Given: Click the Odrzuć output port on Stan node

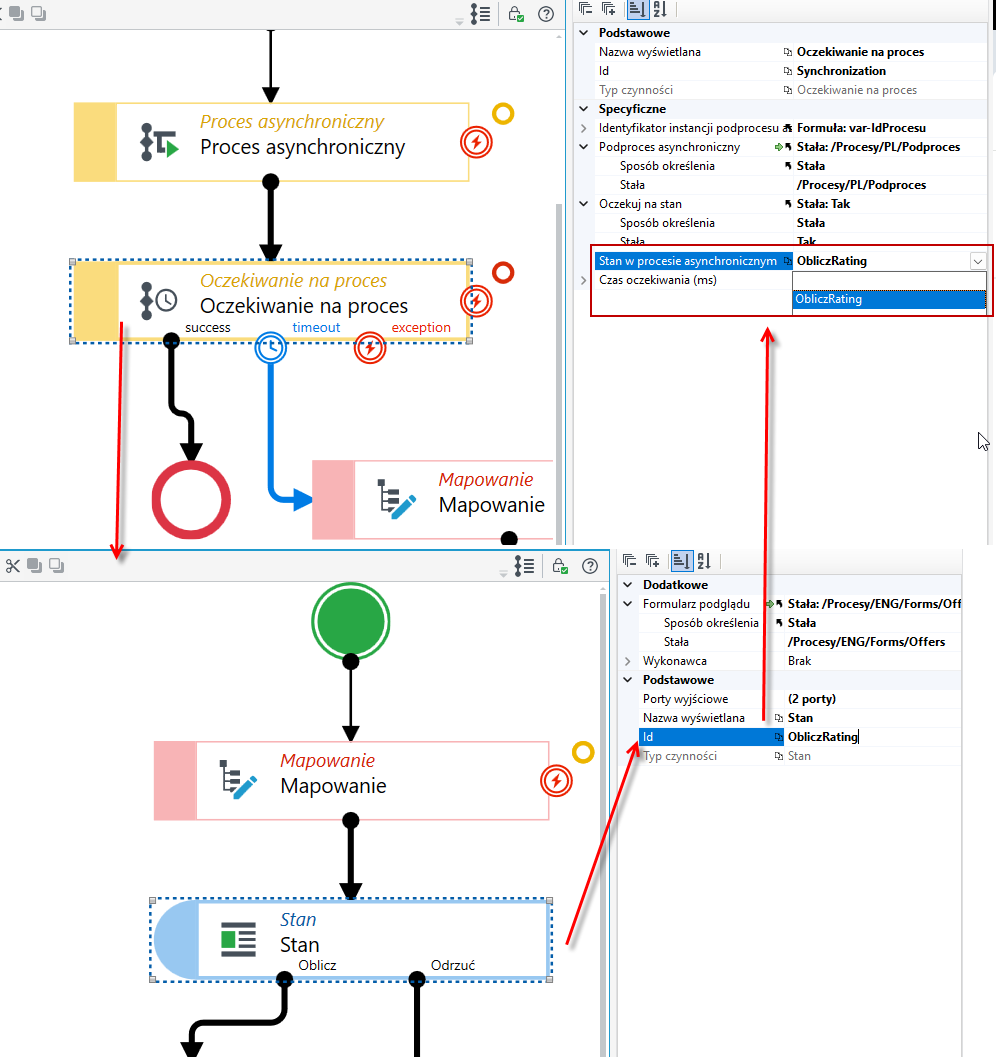Looking at the screenshot, I should (x=417, y=979).
